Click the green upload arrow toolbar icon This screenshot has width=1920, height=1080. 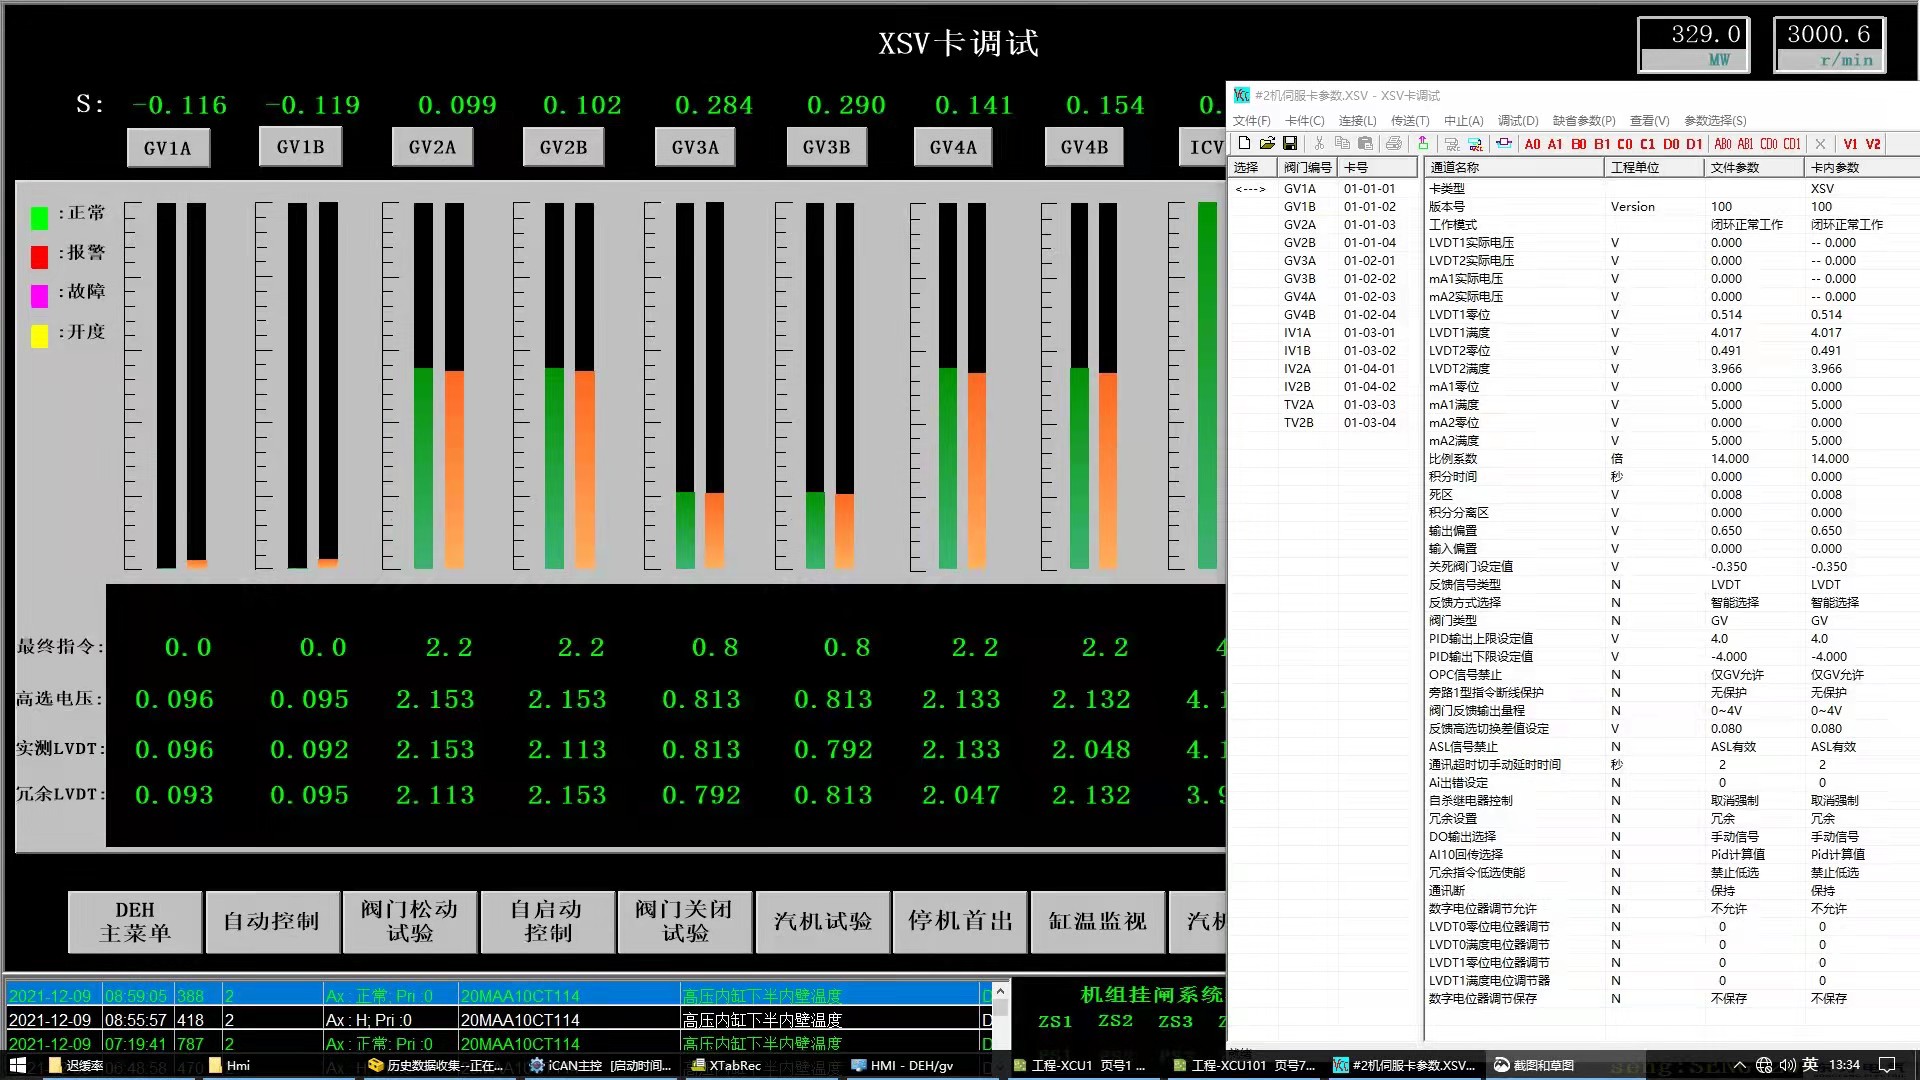click(x=1423, y=144)
